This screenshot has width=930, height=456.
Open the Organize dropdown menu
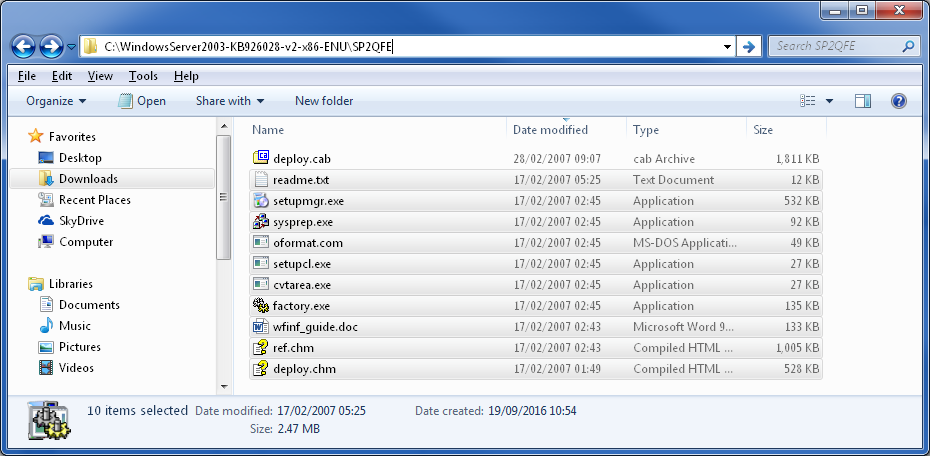(x=56, y=101)
